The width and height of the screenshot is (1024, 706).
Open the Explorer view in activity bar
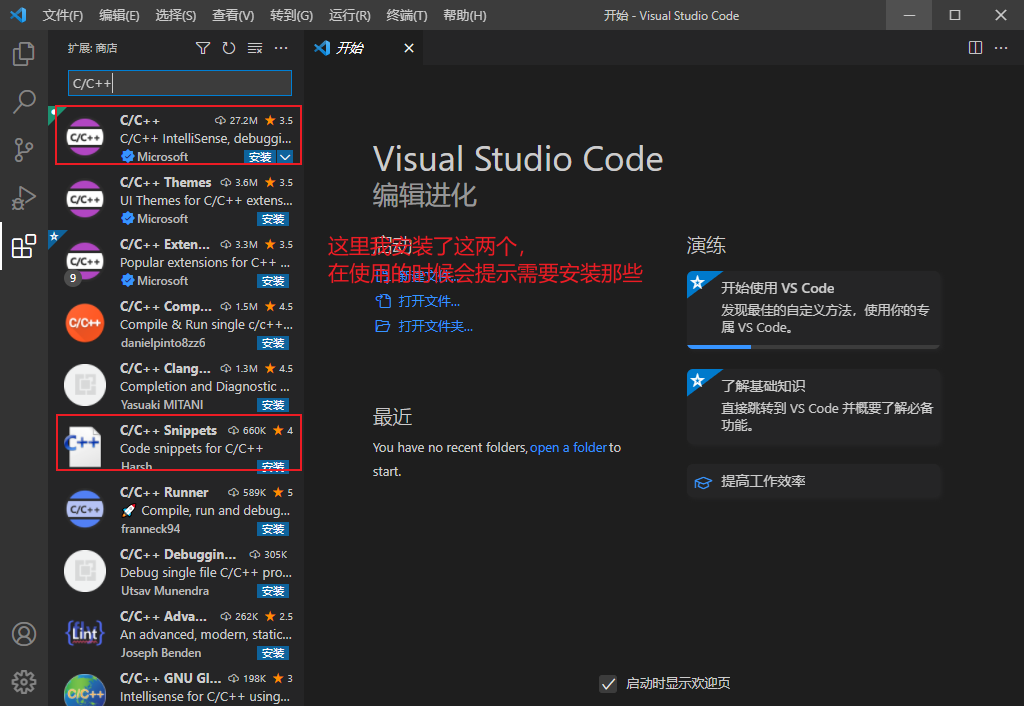[24, 54]
